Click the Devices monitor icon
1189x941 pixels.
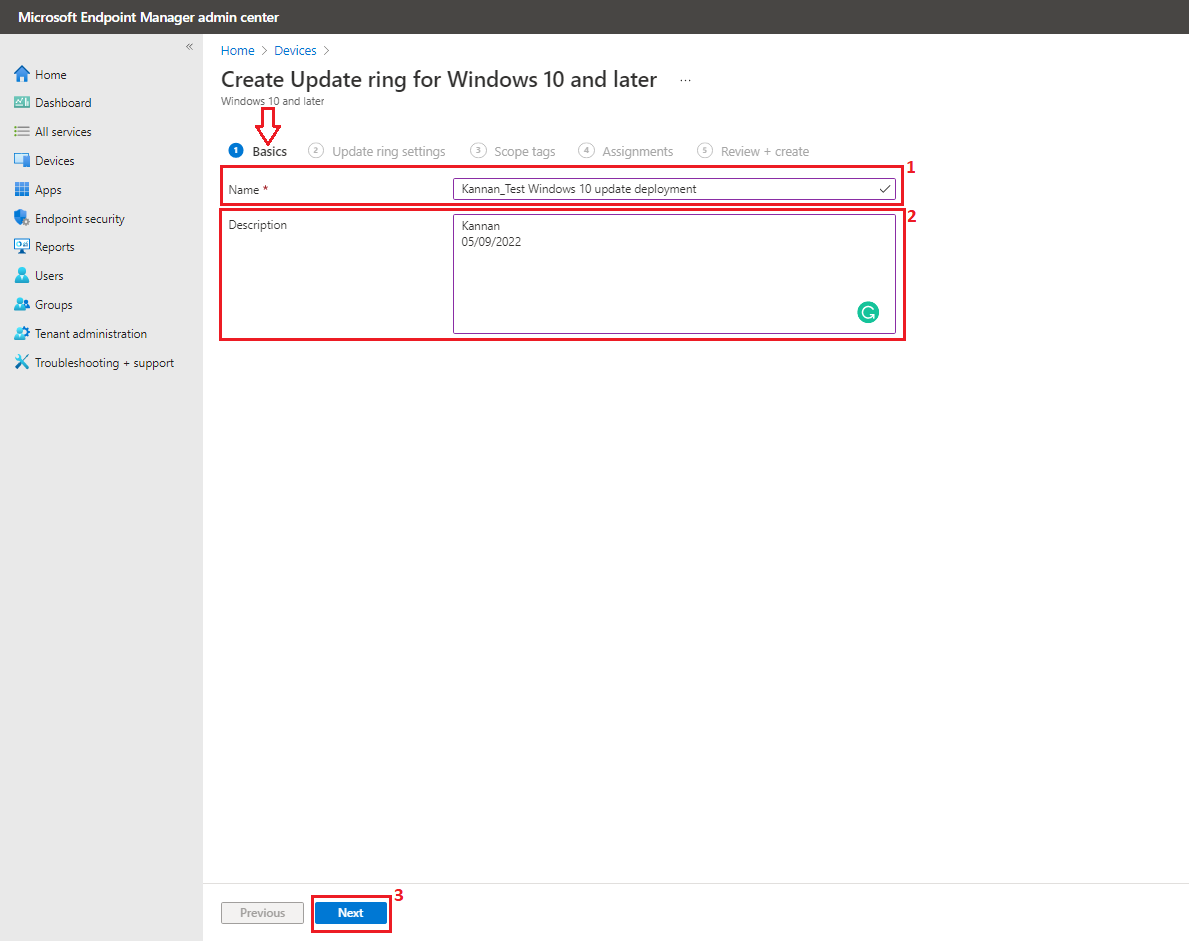22,161
